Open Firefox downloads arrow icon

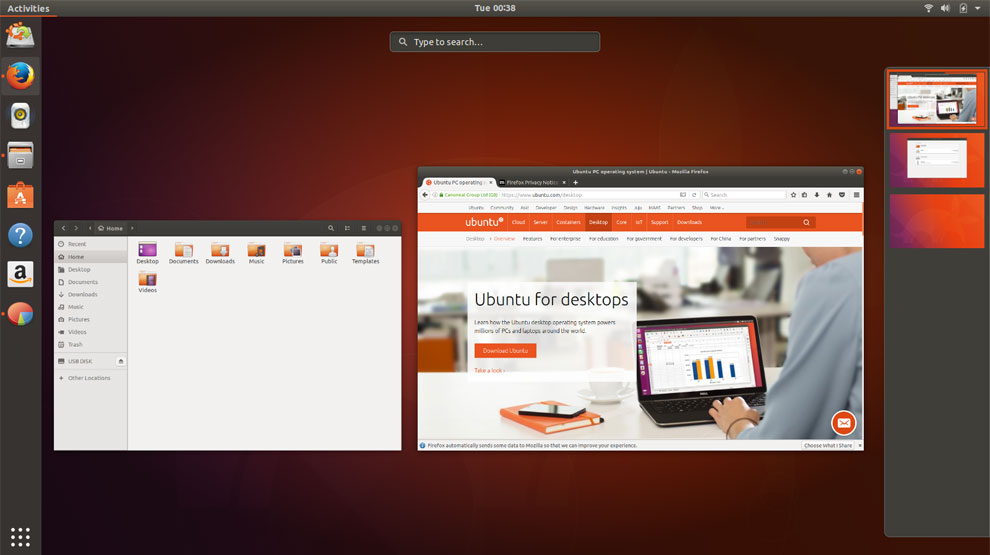pos(817,195)
